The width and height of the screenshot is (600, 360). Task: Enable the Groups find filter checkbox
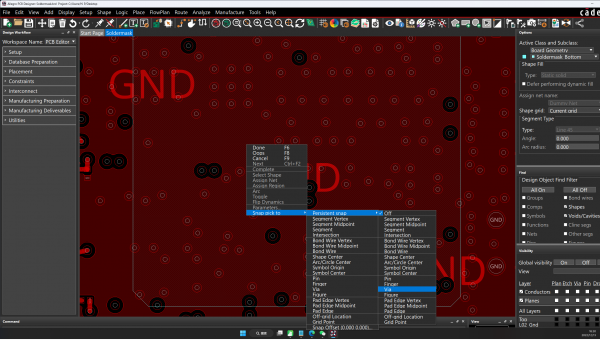point(524,198)
